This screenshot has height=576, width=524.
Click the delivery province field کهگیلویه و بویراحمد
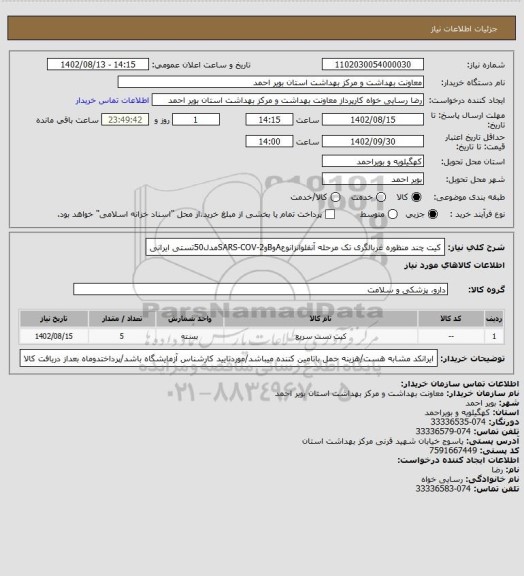tap(373, 161)
